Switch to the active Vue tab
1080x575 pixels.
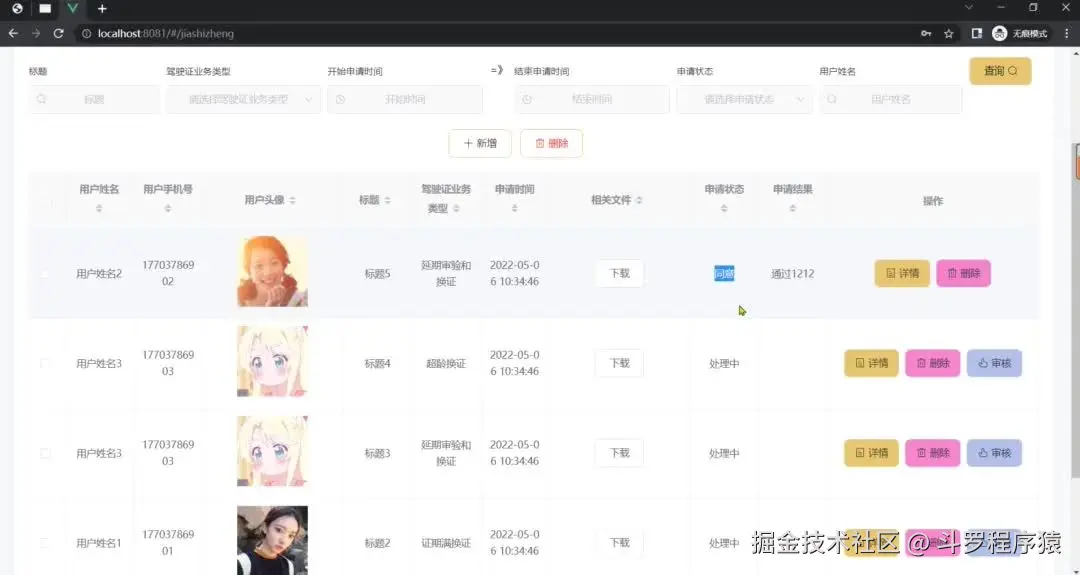click(72, 8)
